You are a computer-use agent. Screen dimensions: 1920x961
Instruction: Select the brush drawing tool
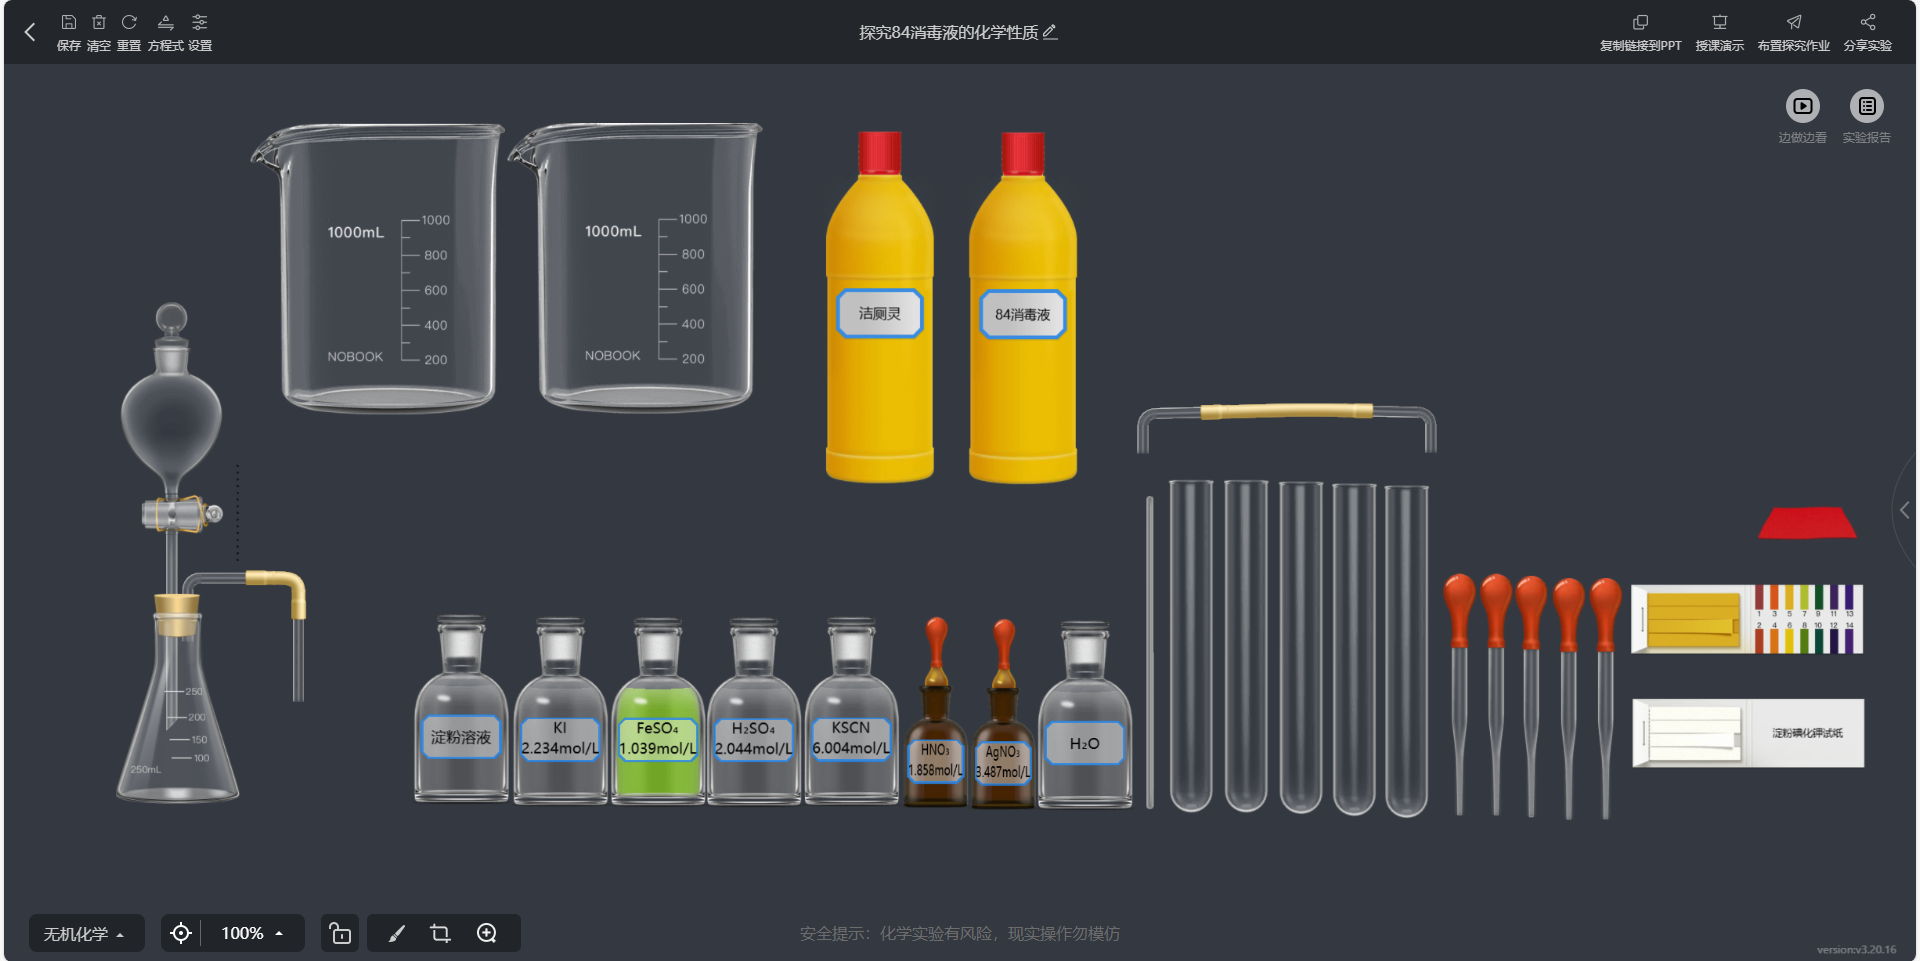point(397,933)
